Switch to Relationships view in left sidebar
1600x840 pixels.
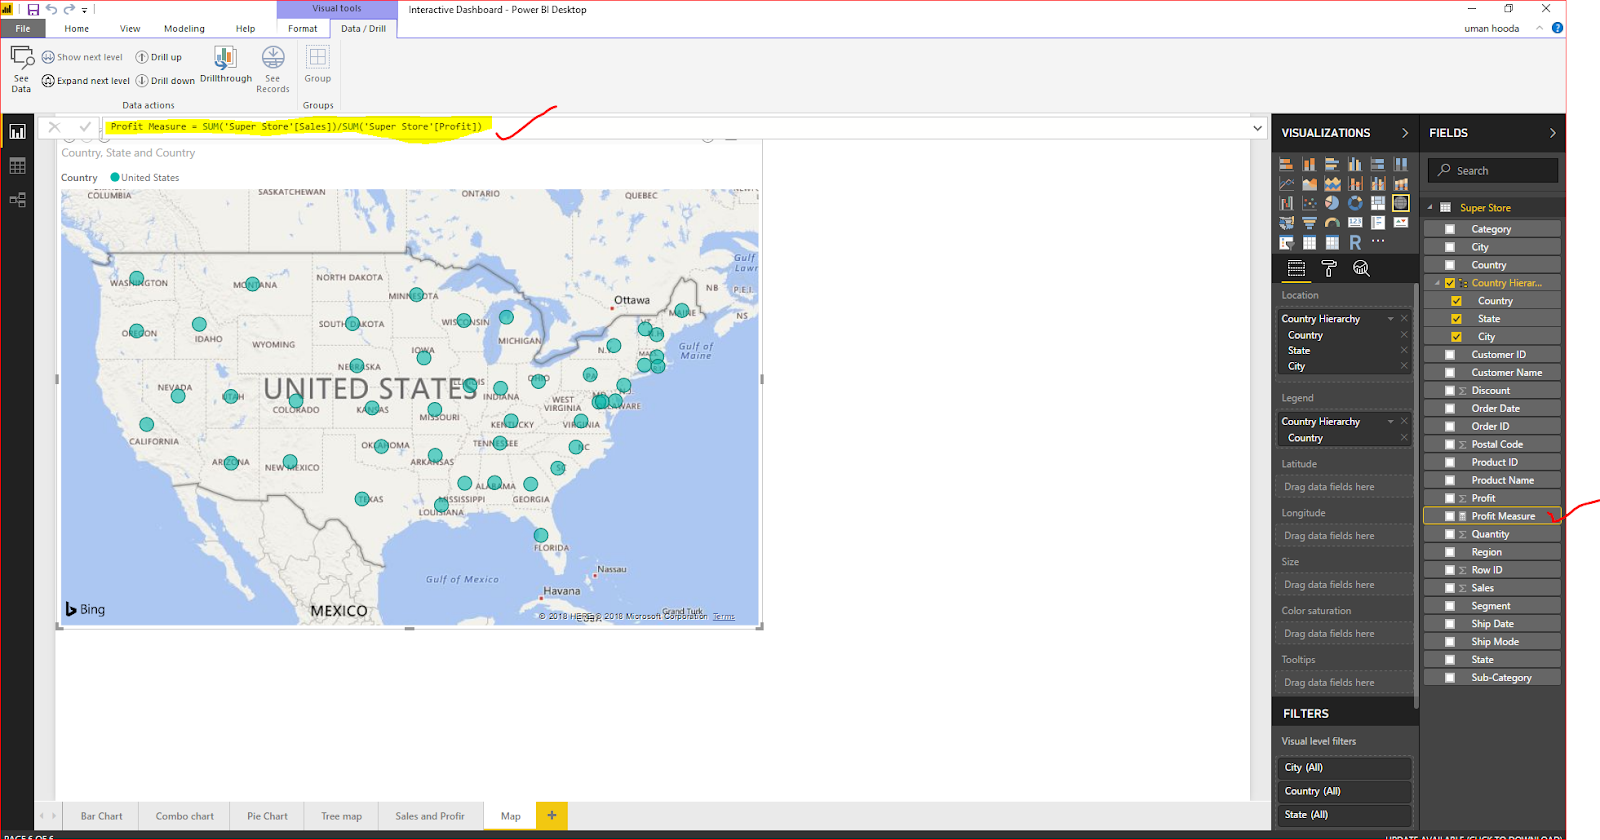coord(17,200)
